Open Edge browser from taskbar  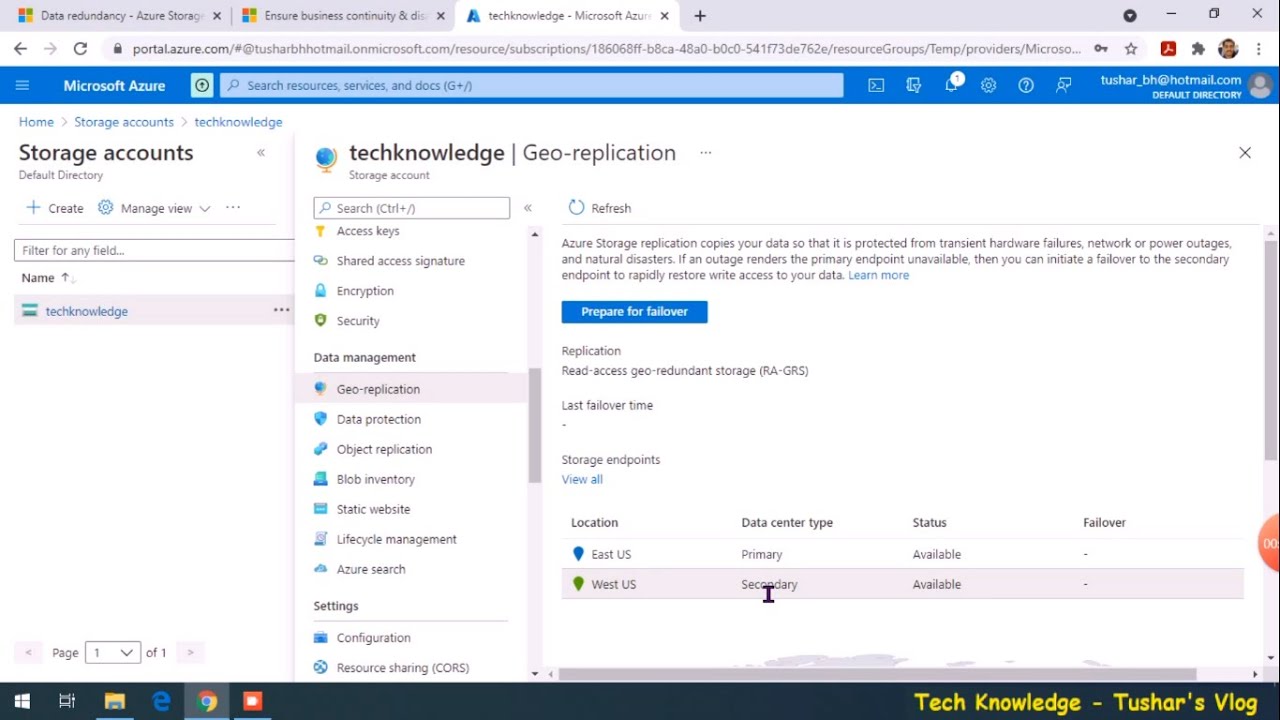pos(161,701)
